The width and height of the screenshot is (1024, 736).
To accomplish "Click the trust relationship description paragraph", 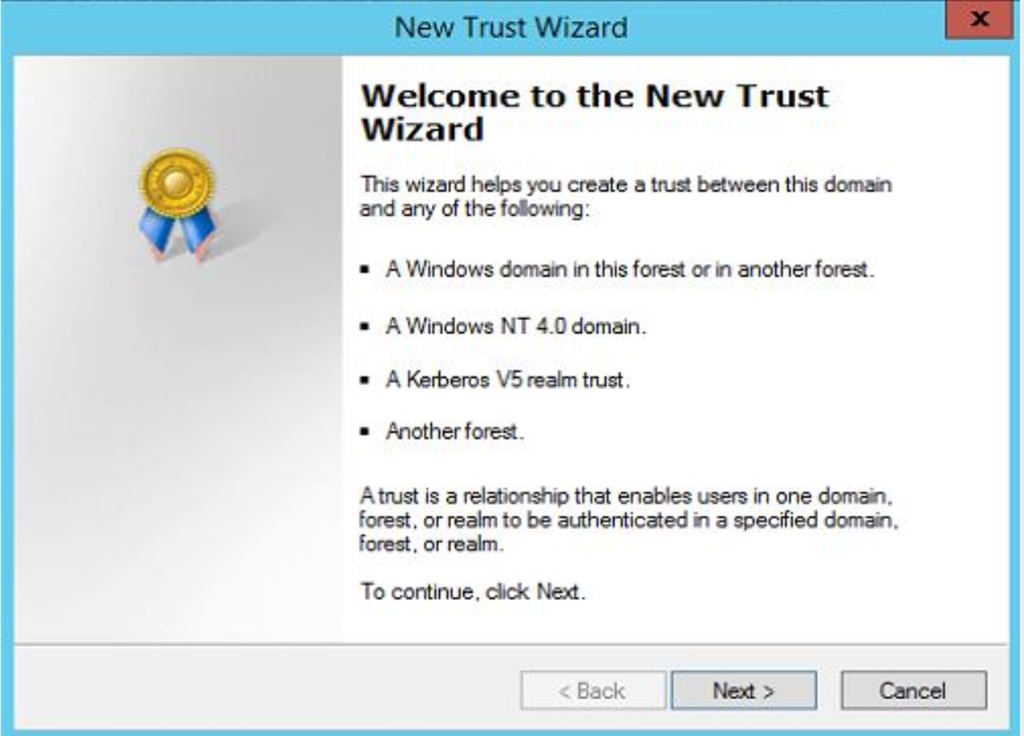I will [628, 520].
